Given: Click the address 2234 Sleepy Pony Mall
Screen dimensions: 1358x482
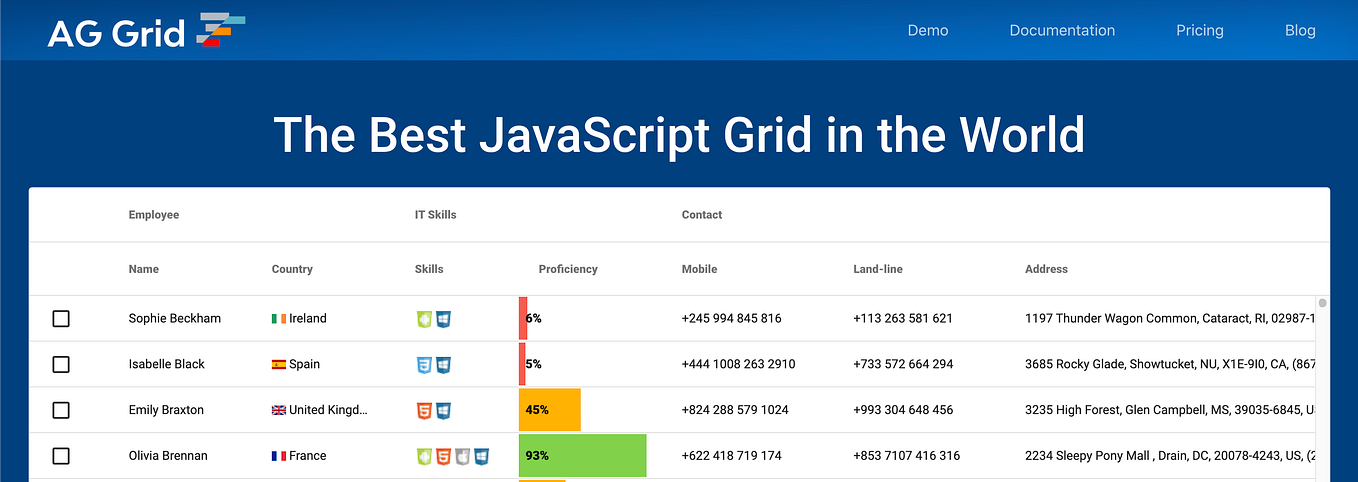Looking at the screenshot, I should [x=1170, y=456].
